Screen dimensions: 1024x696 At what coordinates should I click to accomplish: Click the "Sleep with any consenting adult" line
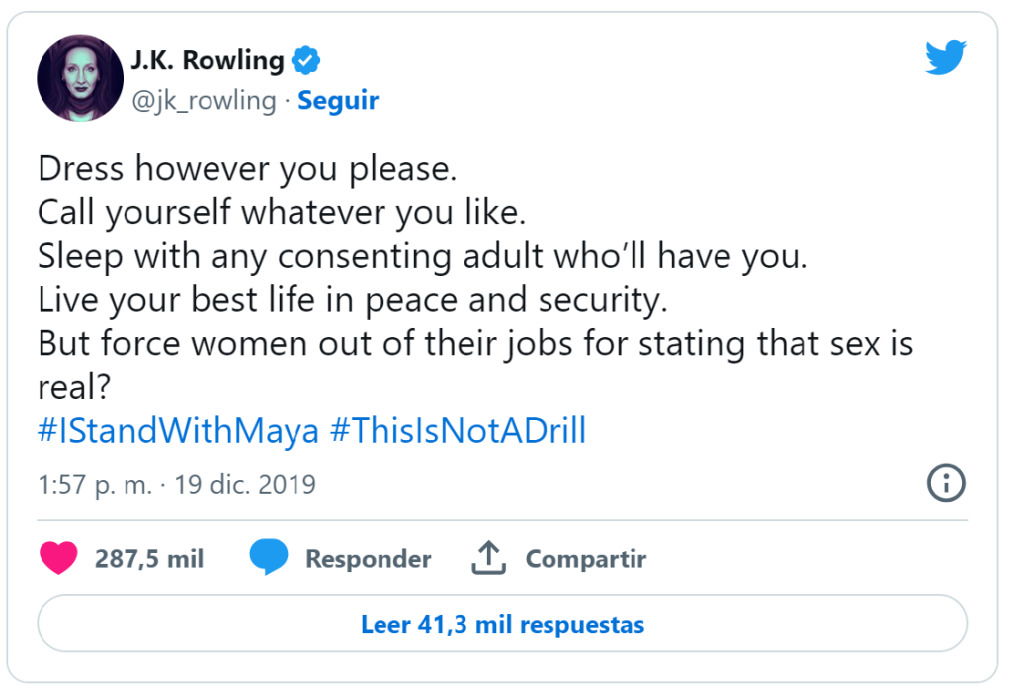click(421, 256)
